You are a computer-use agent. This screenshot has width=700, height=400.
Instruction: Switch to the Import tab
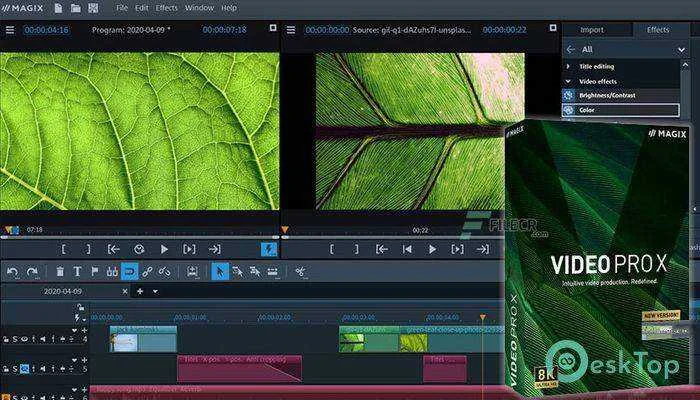click(592, 30)
